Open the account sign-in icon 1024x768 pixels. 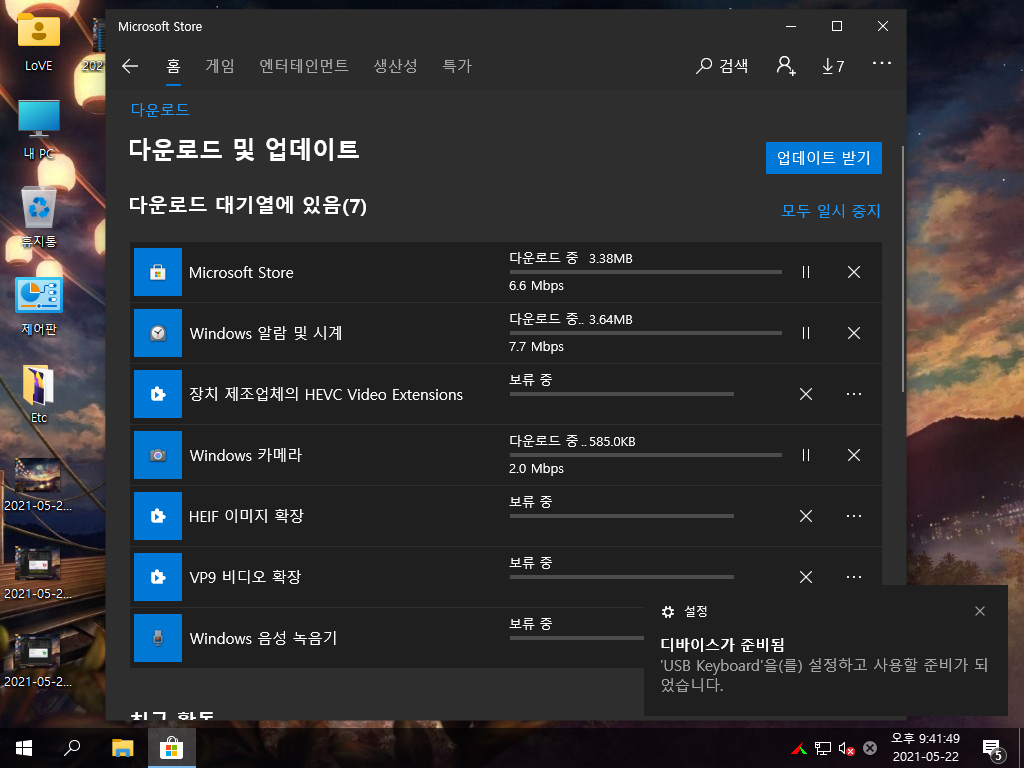point(786,66)
